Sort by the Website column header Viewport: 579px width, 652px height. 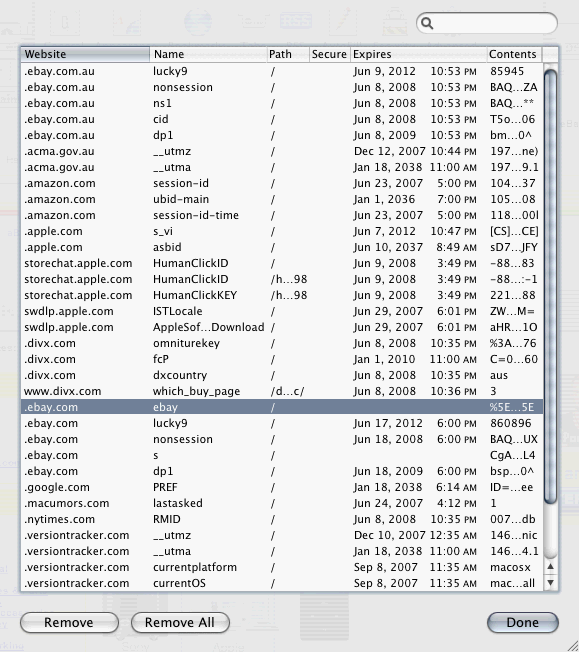tap(85, 54)
